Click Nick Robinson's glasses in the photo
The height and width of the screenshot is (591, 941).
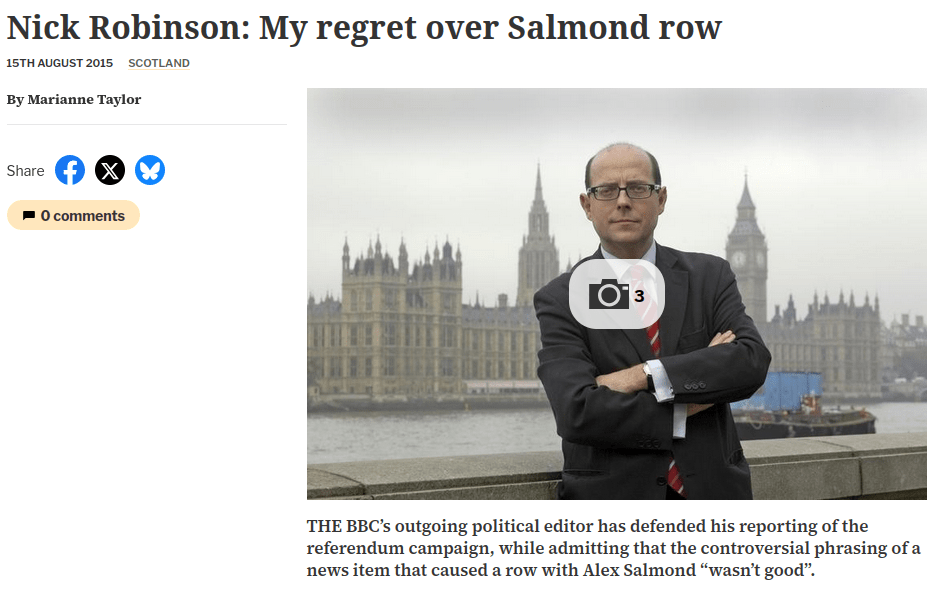[x=623, y=191]
